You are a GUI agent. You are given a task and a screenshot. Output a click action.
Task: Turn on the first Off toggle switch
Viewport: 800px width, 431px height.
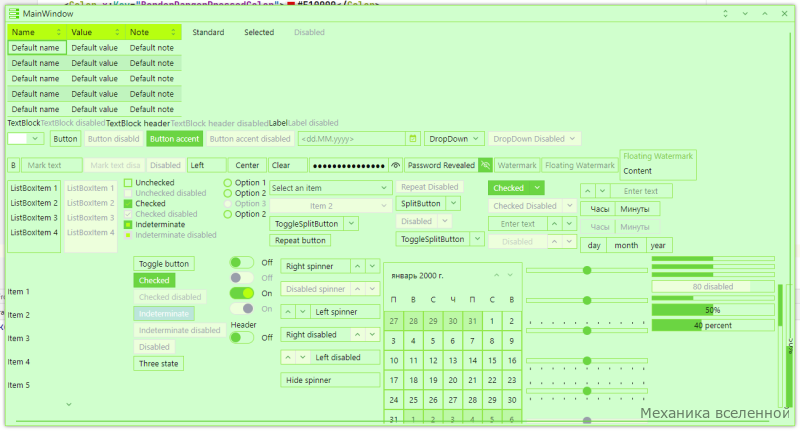coord(241,263)
